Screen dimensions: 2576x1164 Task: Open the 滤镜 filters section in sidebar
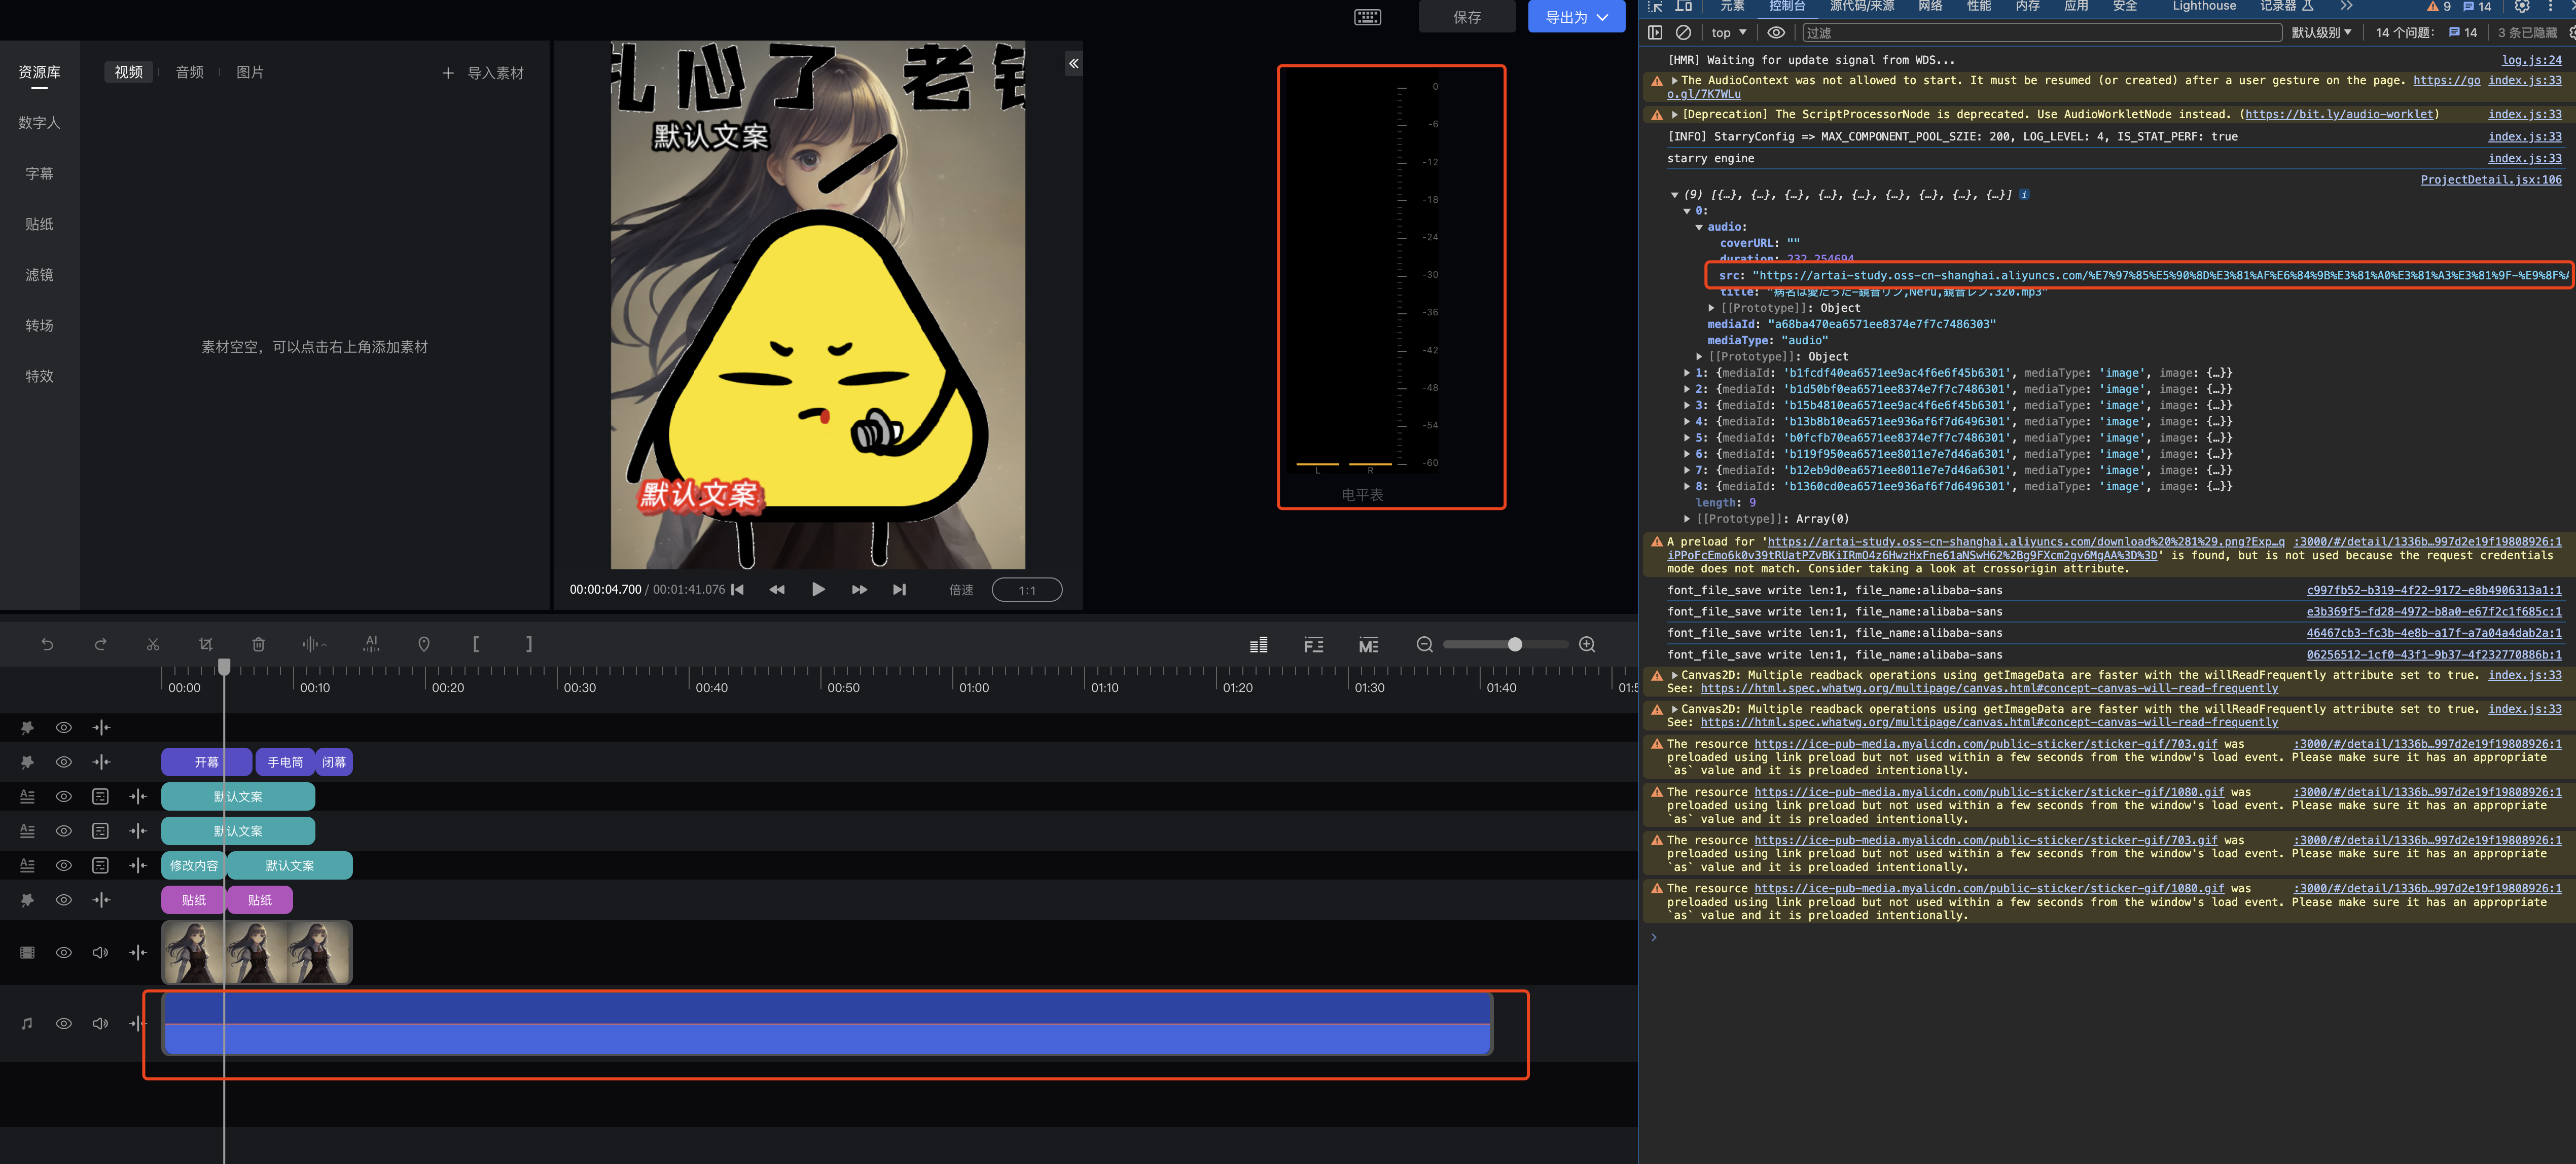click(39, 275)
